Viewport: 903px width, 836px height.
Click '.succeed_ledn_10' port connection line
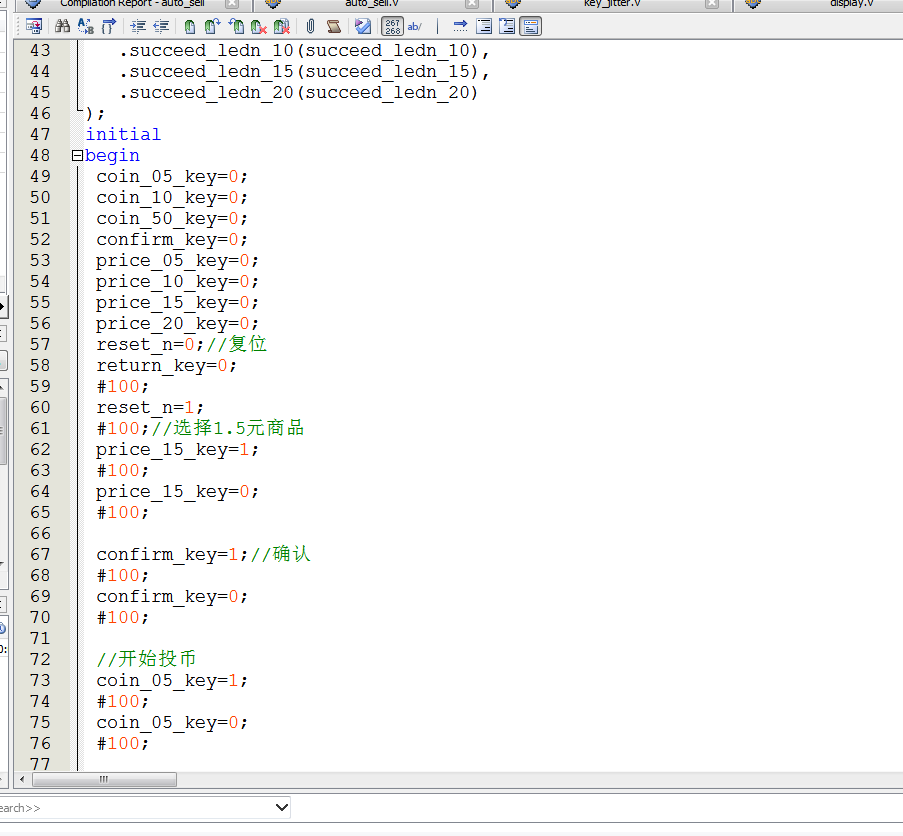coord(304,51)
